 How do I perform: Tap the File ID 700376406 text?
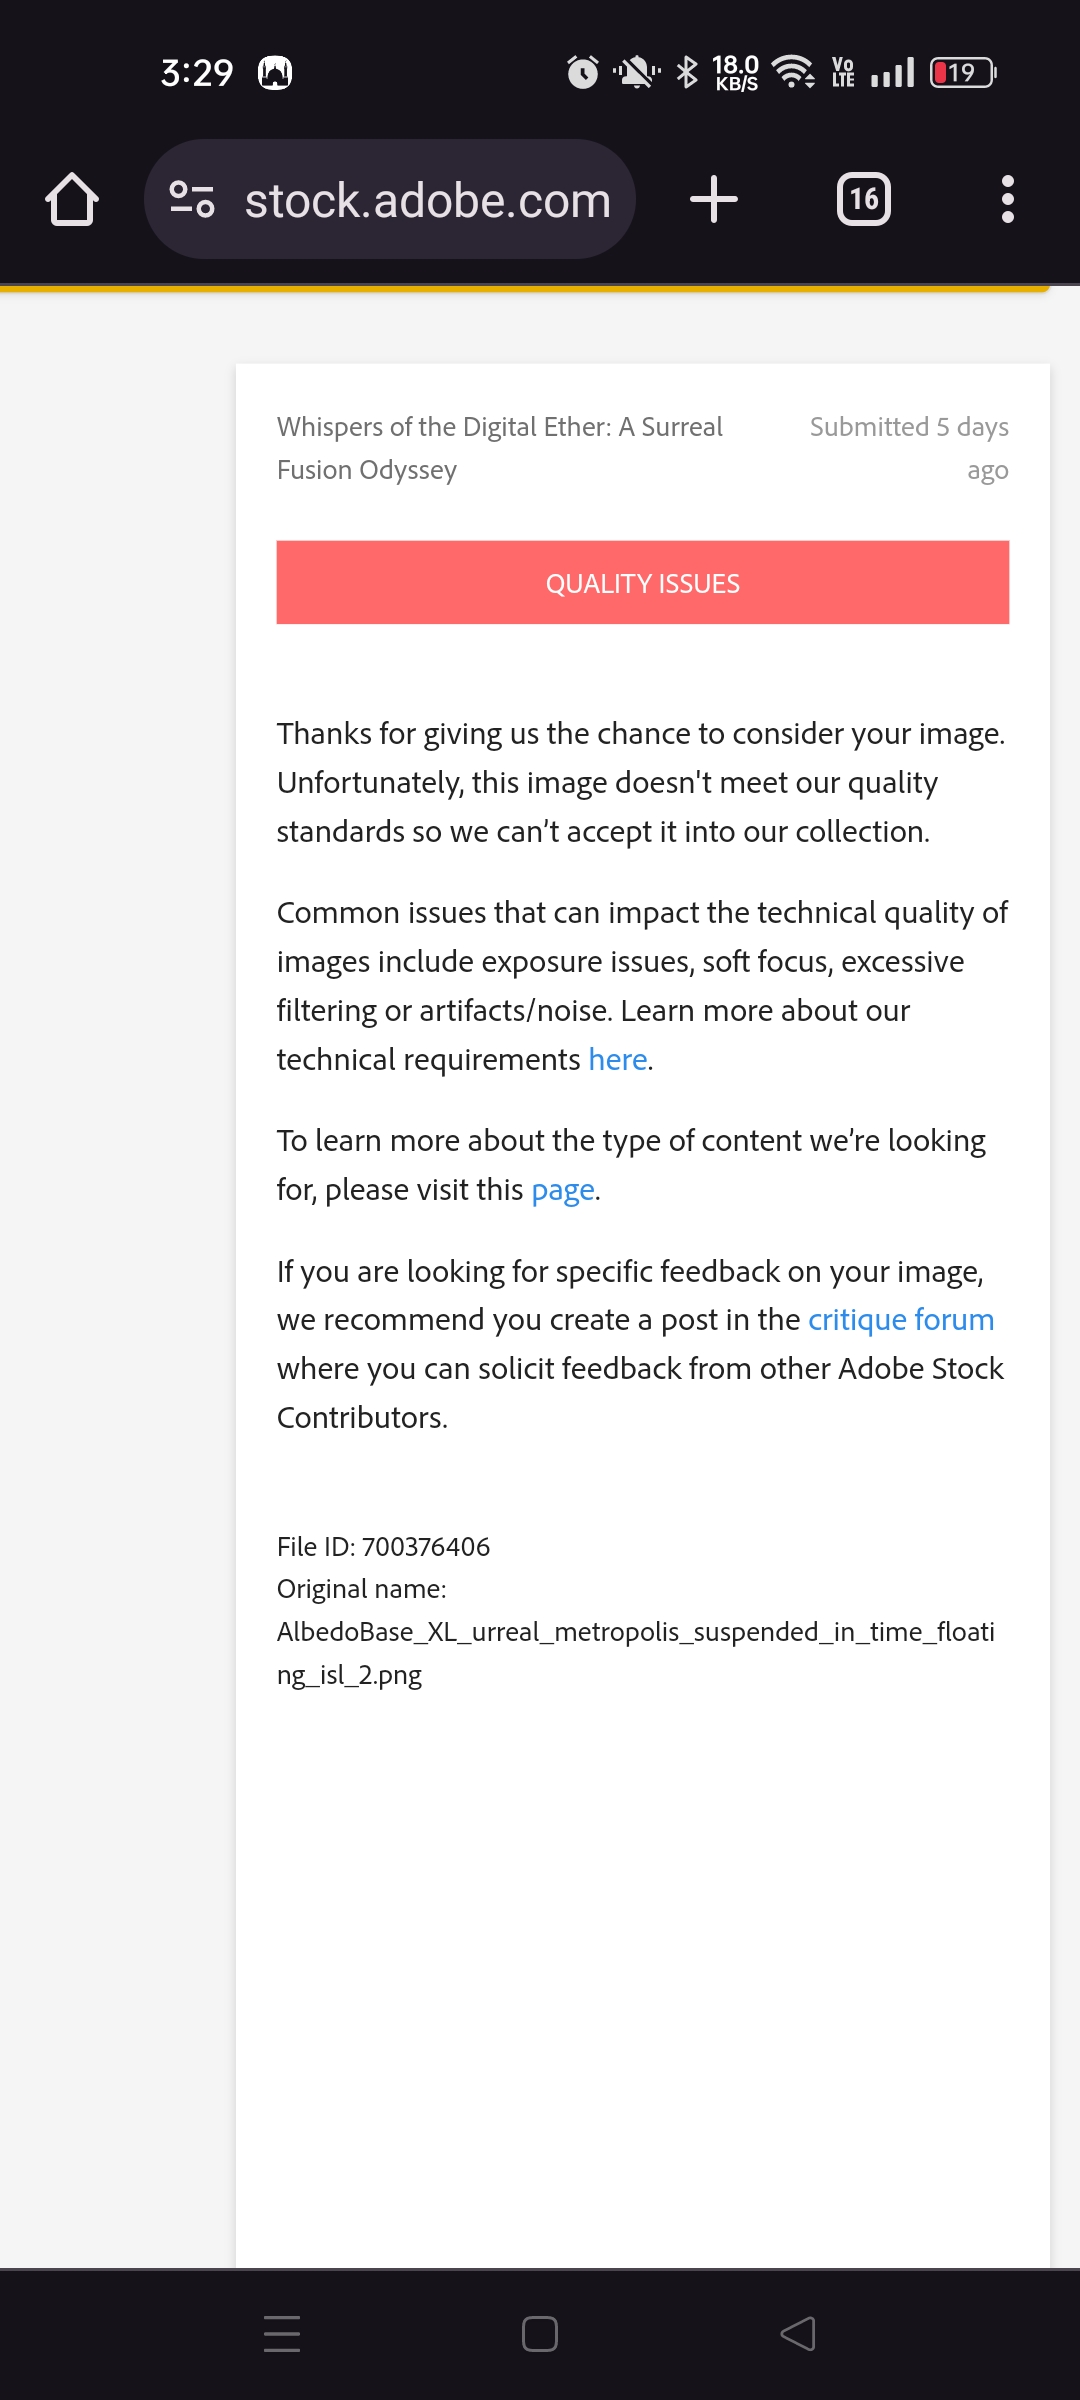coord(383,1546)
